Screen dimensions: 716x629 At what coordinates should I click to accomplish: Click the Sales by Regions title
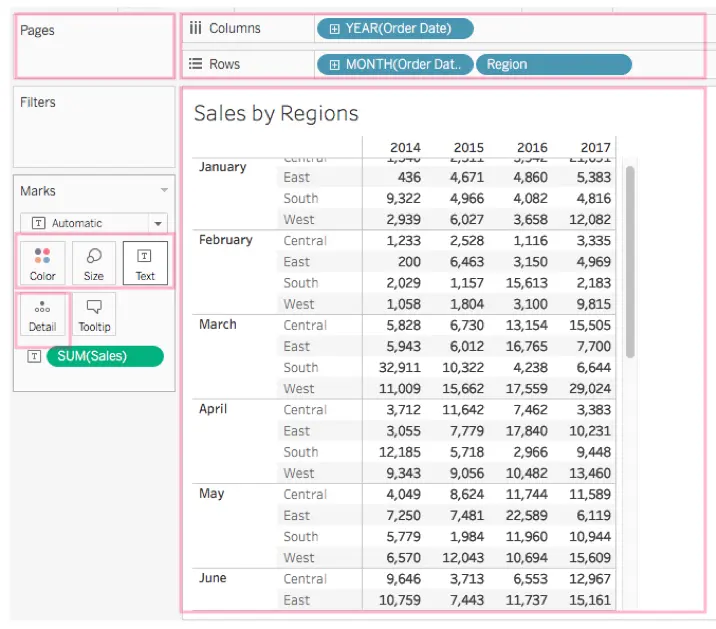(276, 113)
